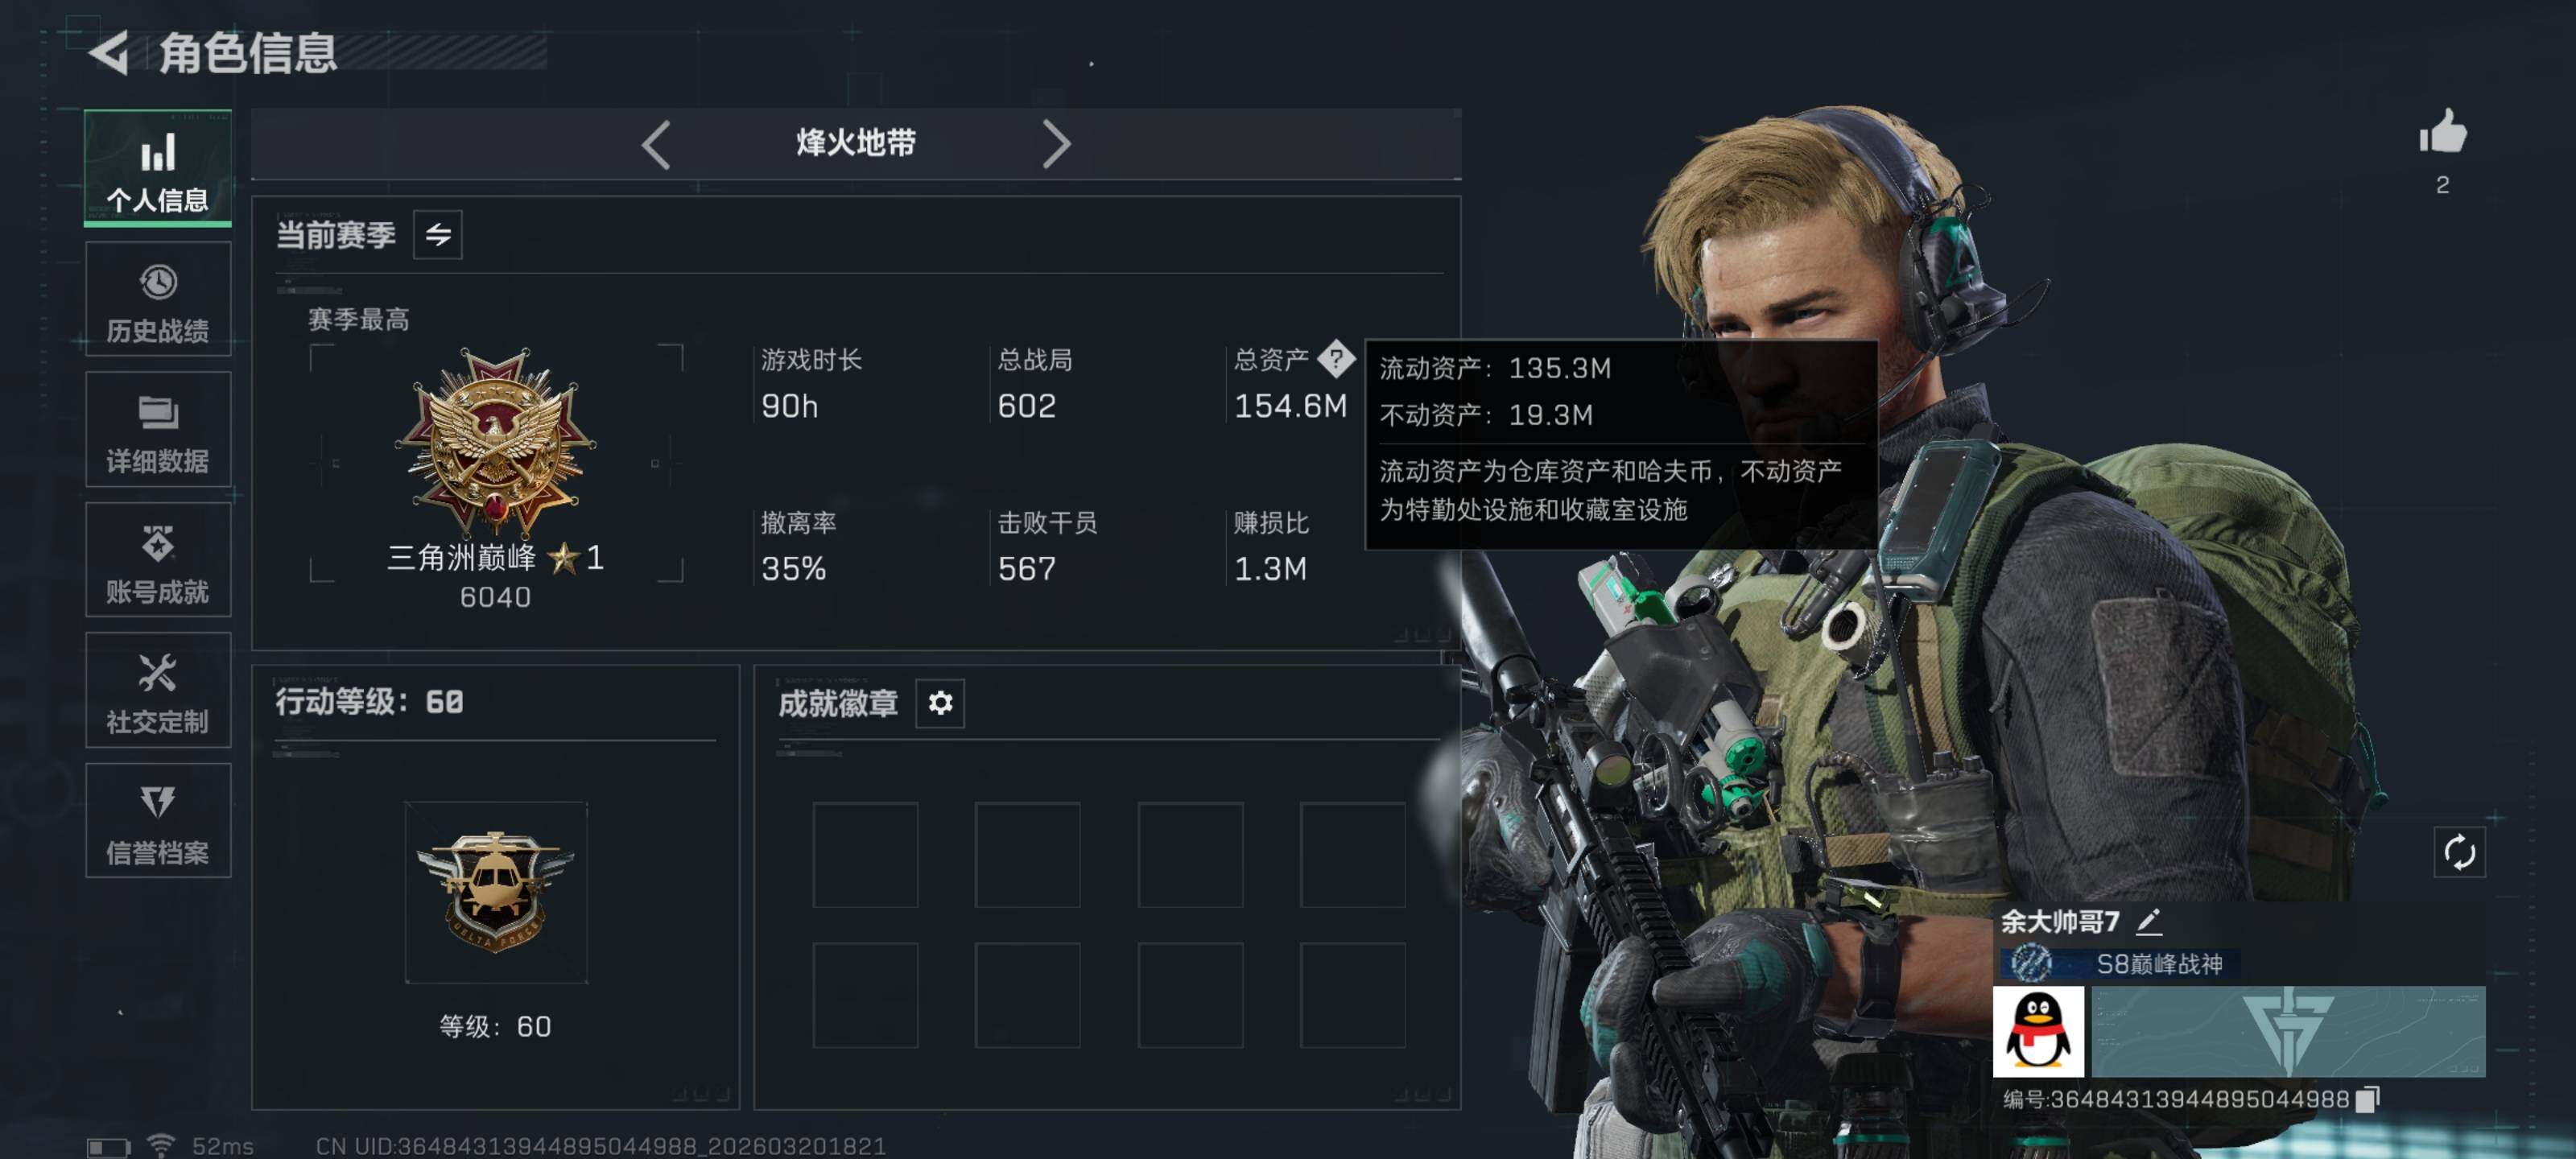
Task: Copy the player ID with the copy icon
Action: [x=2367, y=1099]
